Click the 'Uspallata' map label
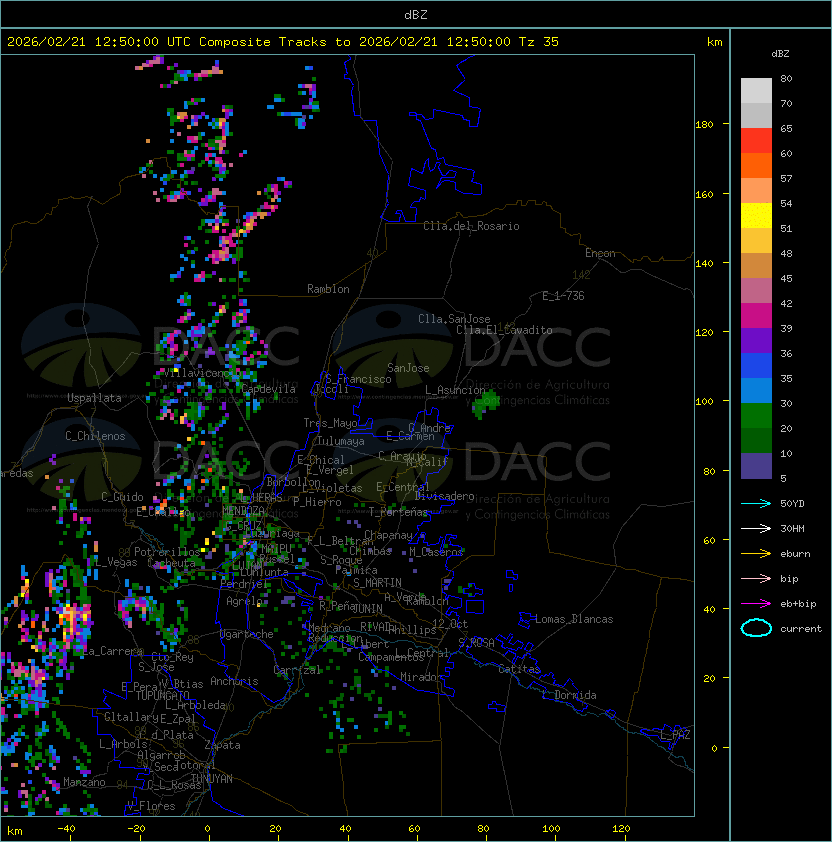The height and width of the screenshot is (842, 832). point(94,398)
